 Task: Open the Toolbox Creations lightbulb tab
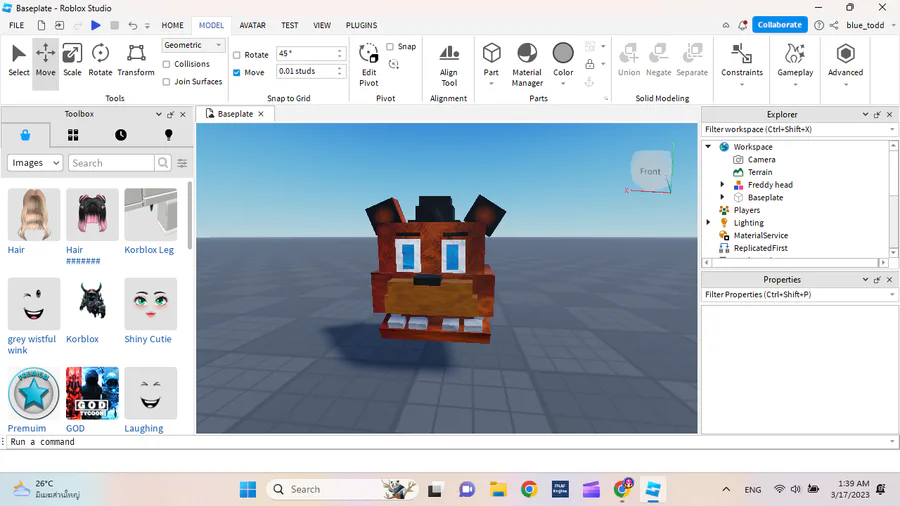click(x=169, y=135)
